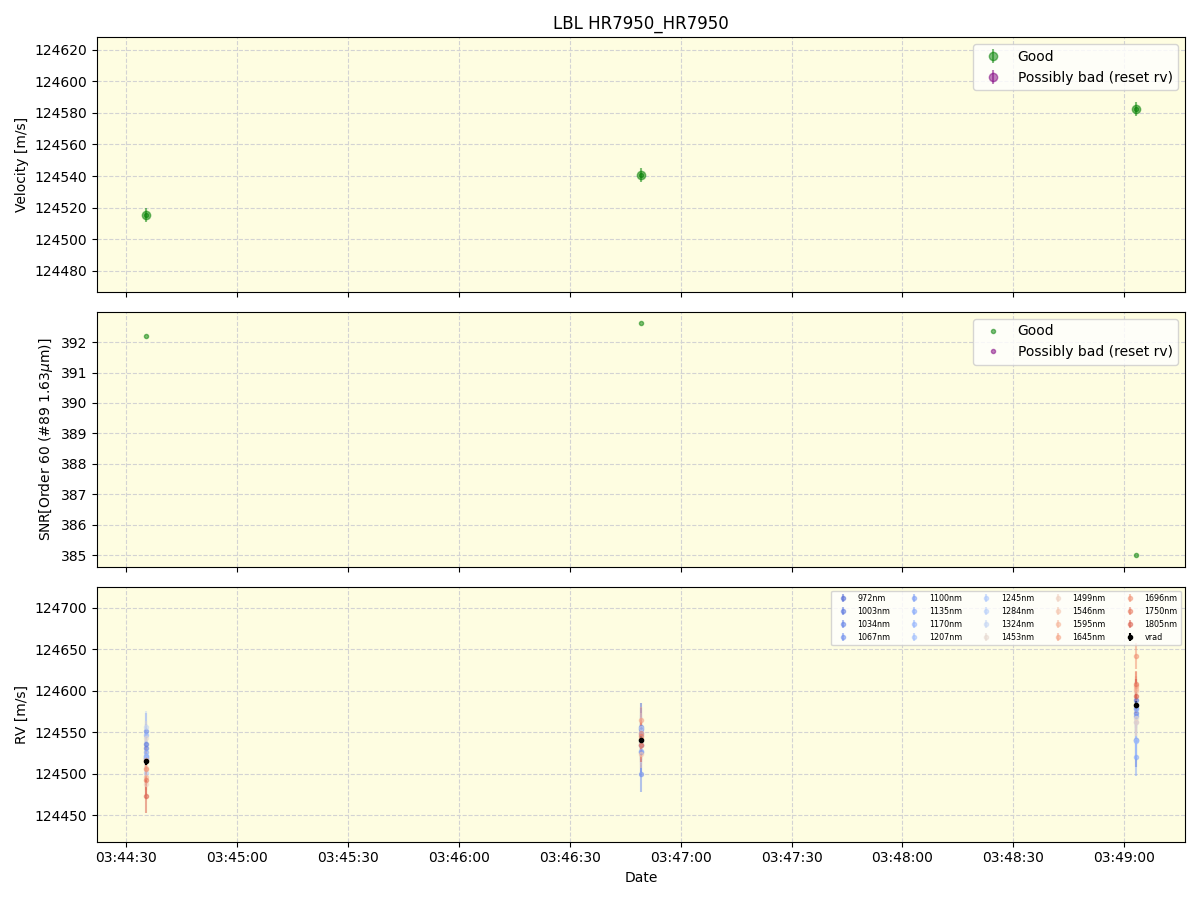Click the 03:49:00 time tick label

pos(1124,857)
